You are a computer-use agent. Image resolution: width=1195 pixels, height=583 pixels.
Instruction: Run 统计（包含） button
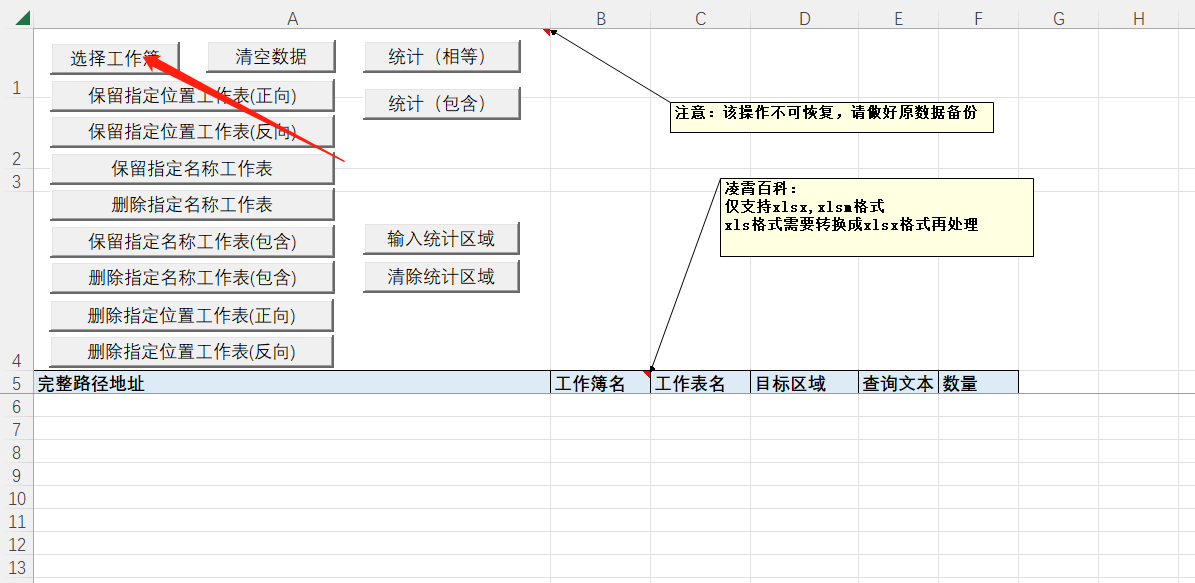[x=441, y=104]
